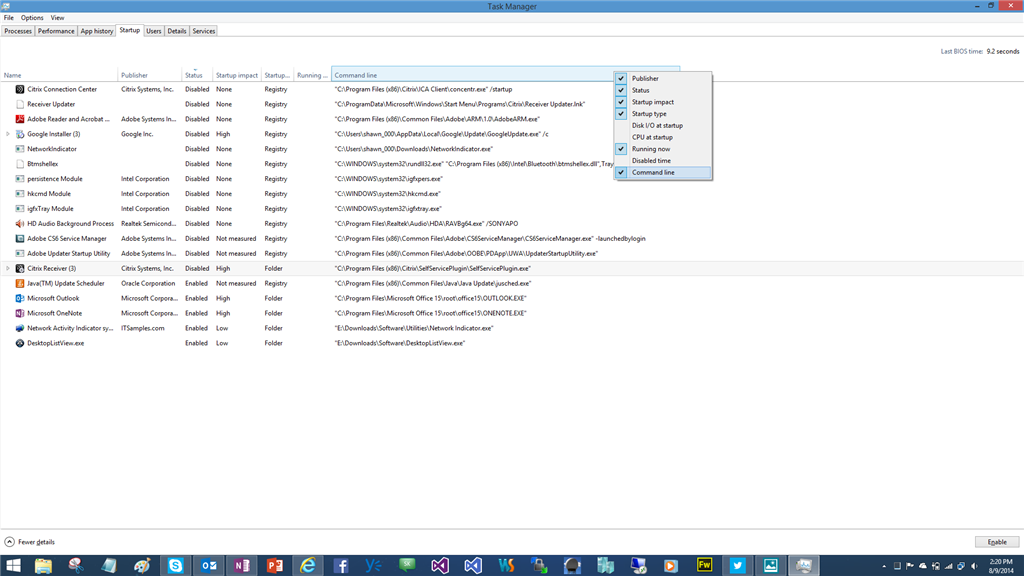1024x576 pixels.
Task: Click the Enable button
Action: click(997, 542)
